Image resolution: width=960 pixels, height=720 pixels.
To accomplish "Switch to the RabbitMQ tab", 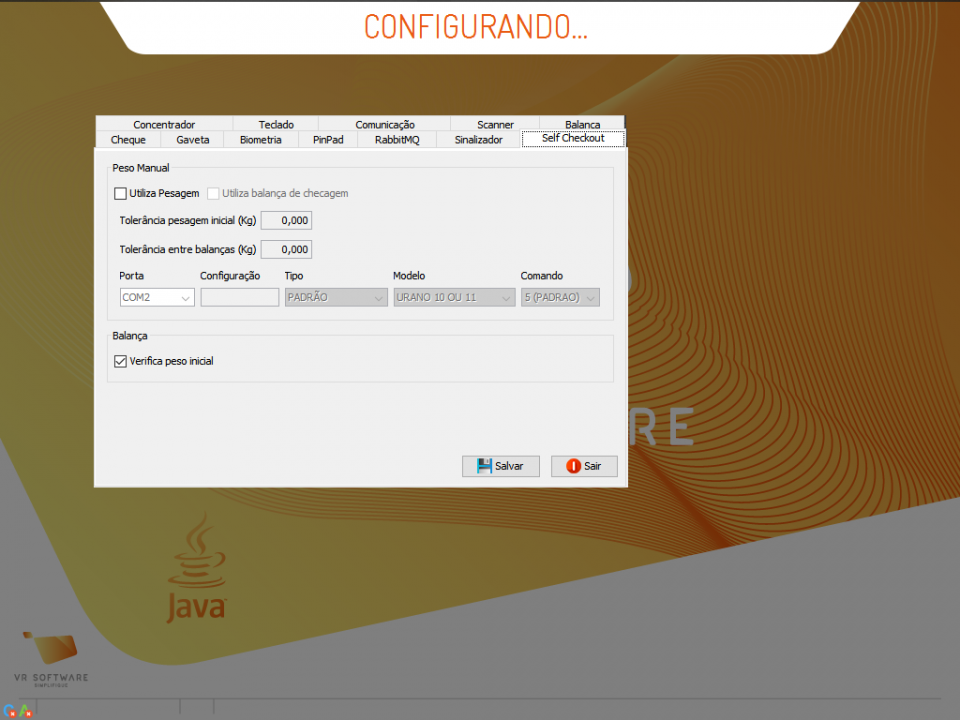I will (397, 140).
